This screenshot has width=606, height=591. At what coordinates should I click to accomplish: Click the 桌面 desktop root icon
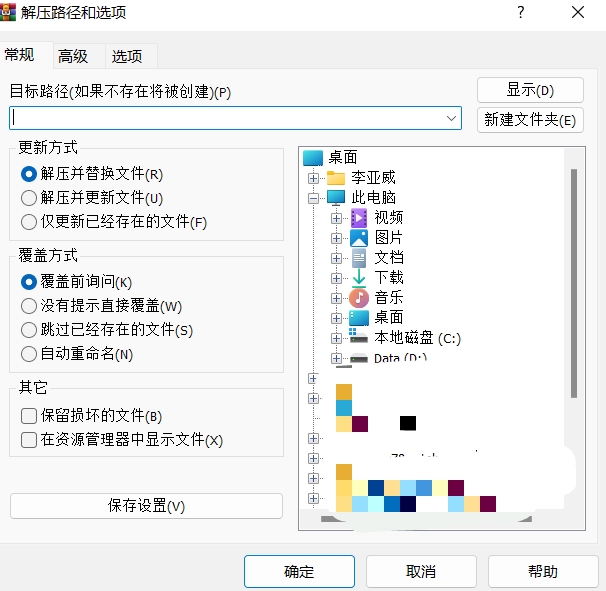pyautogui.click(x=313, y=158)
